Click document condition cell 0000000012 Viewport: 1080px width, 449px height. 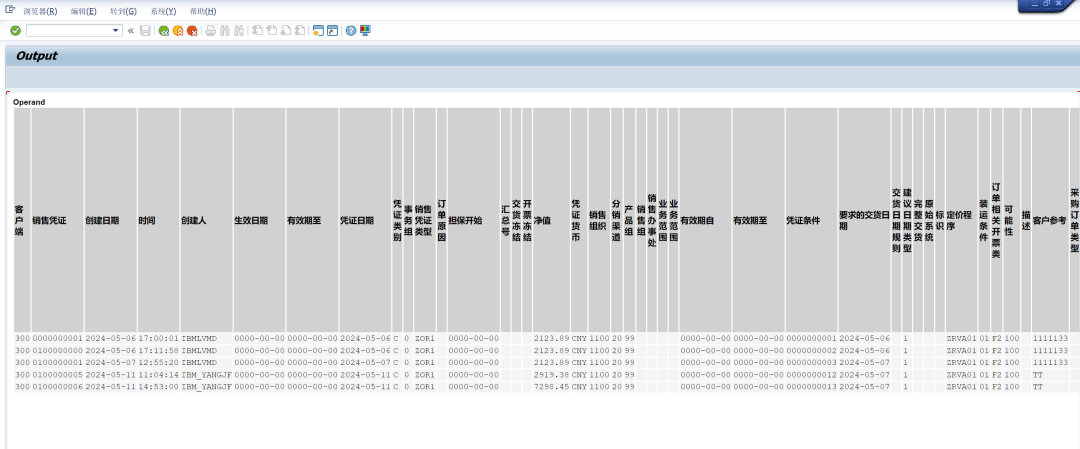[811, 375]
